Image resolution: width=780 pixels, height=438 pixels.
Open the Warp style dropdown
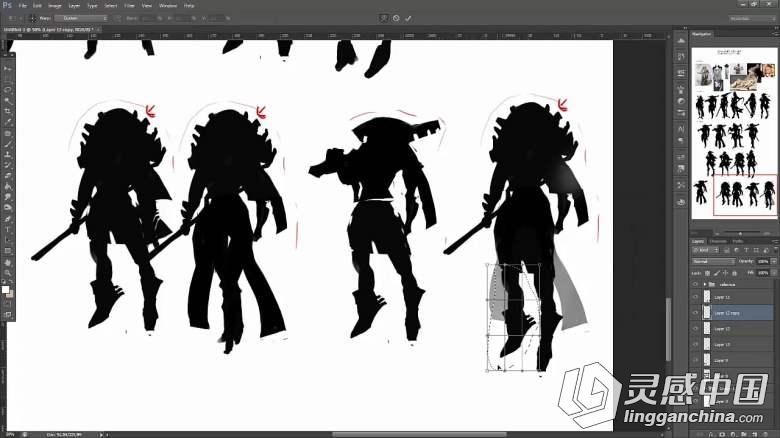coord(81,18)
